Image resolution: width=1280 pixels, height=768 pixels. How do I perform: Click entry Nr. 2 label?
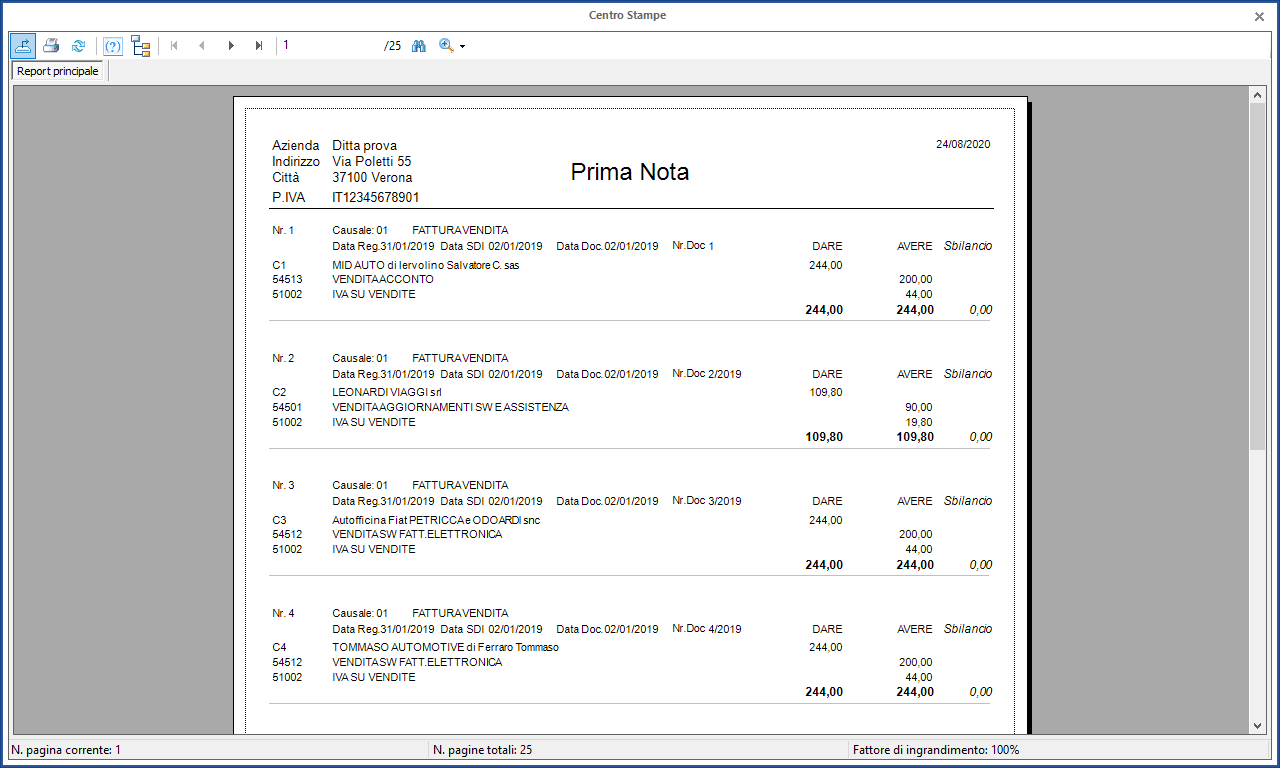pos(283,358)
